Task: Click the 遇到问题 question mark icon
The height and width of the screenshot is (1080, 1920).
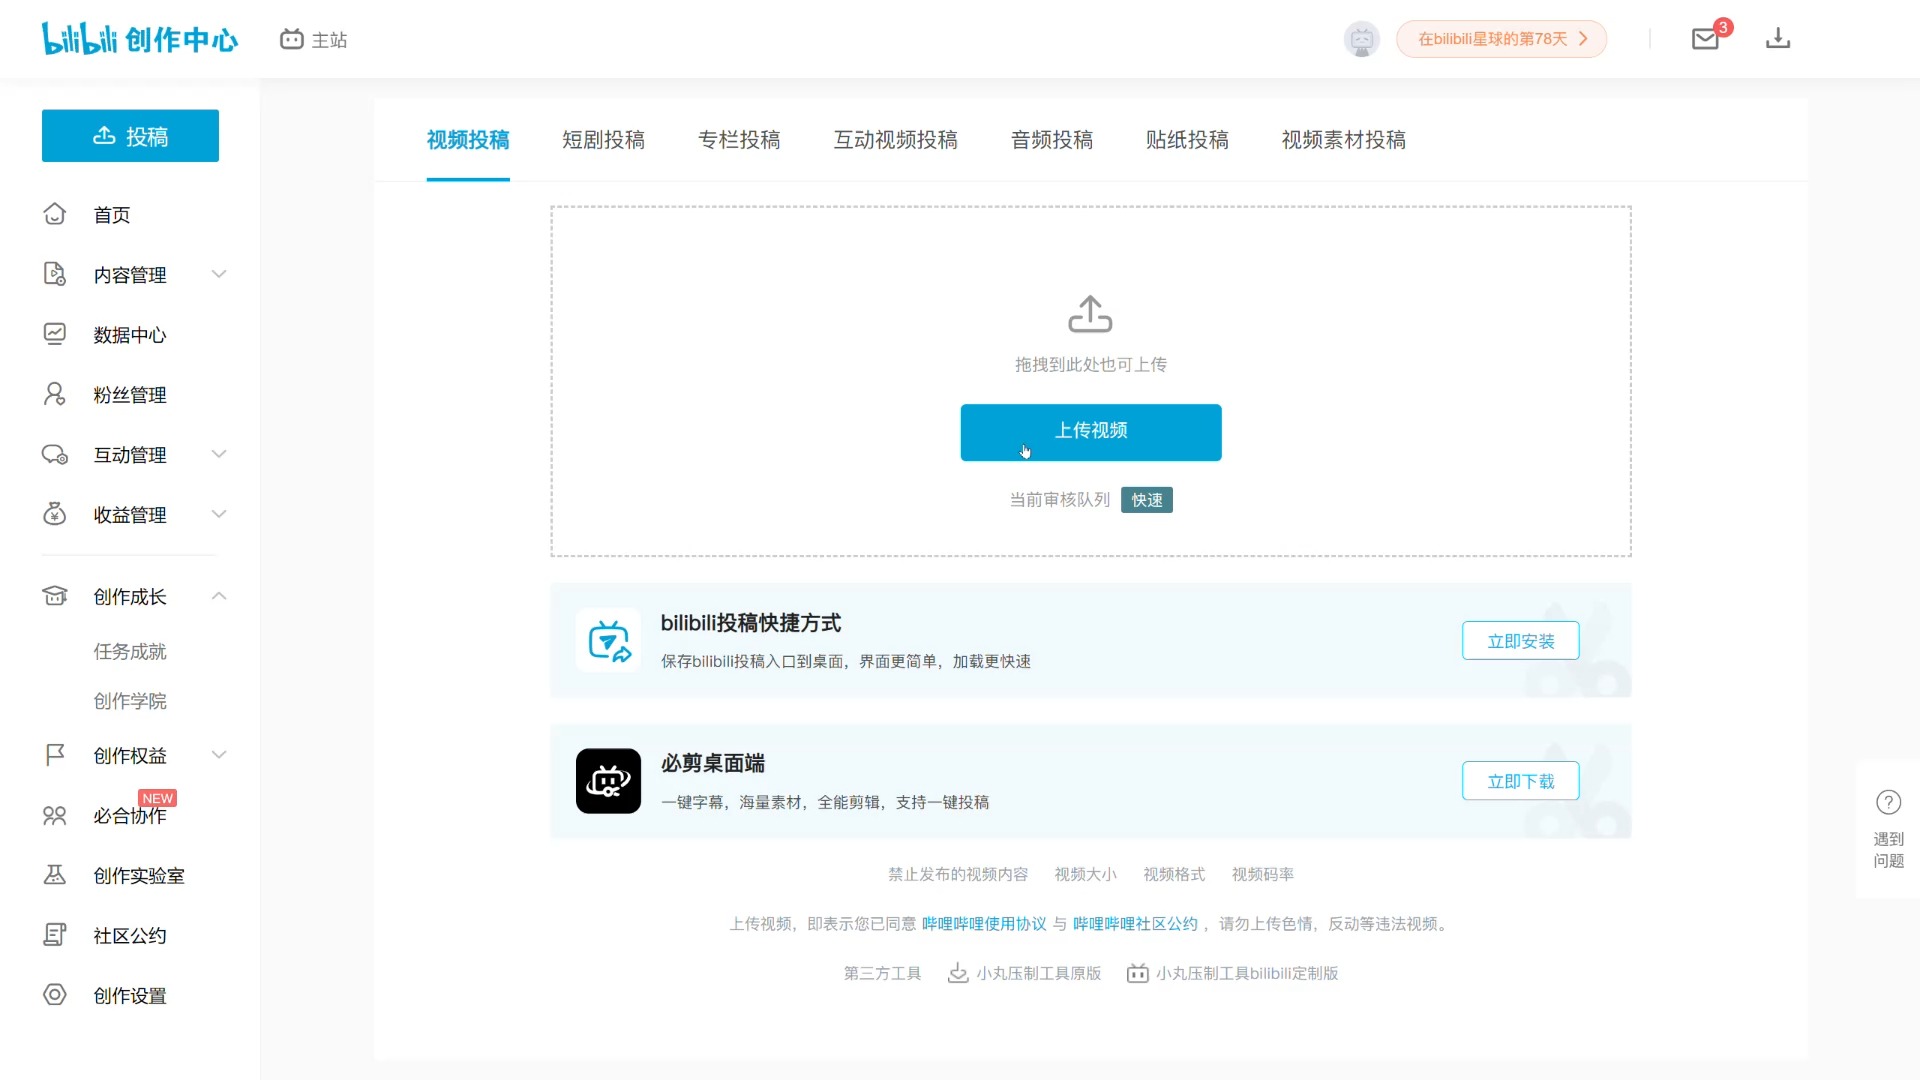Action: click(x=1888, y=802)
